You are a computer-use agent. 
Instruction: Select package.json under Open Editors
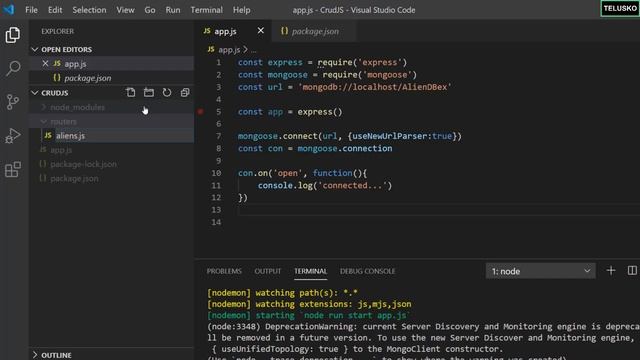tap(111, 78)
